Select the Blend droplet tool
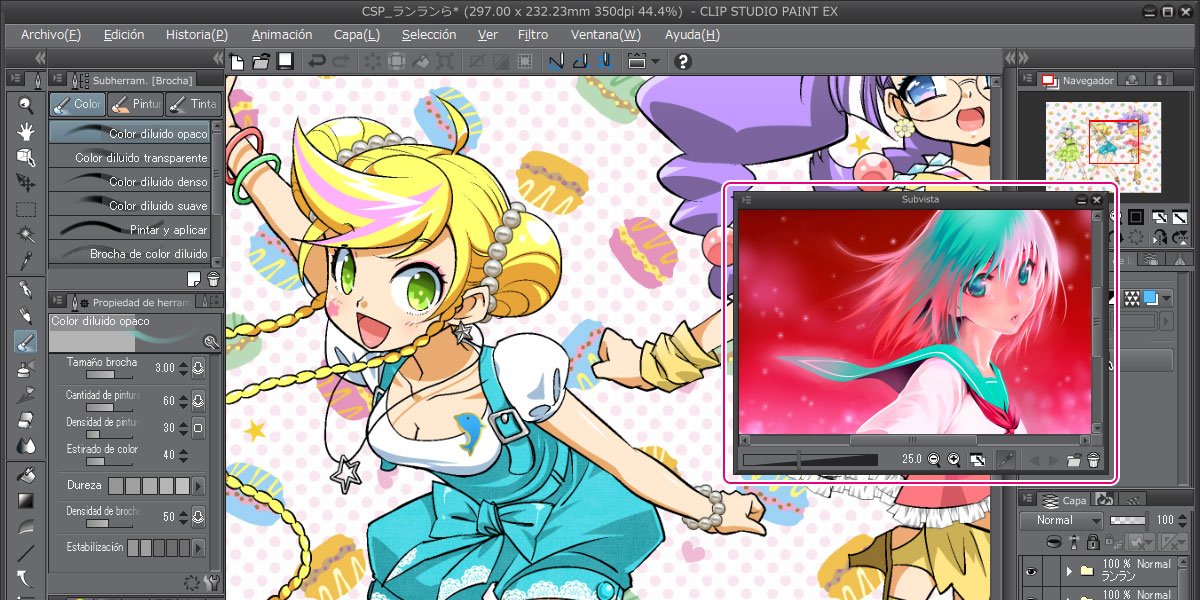 [26, 446]
